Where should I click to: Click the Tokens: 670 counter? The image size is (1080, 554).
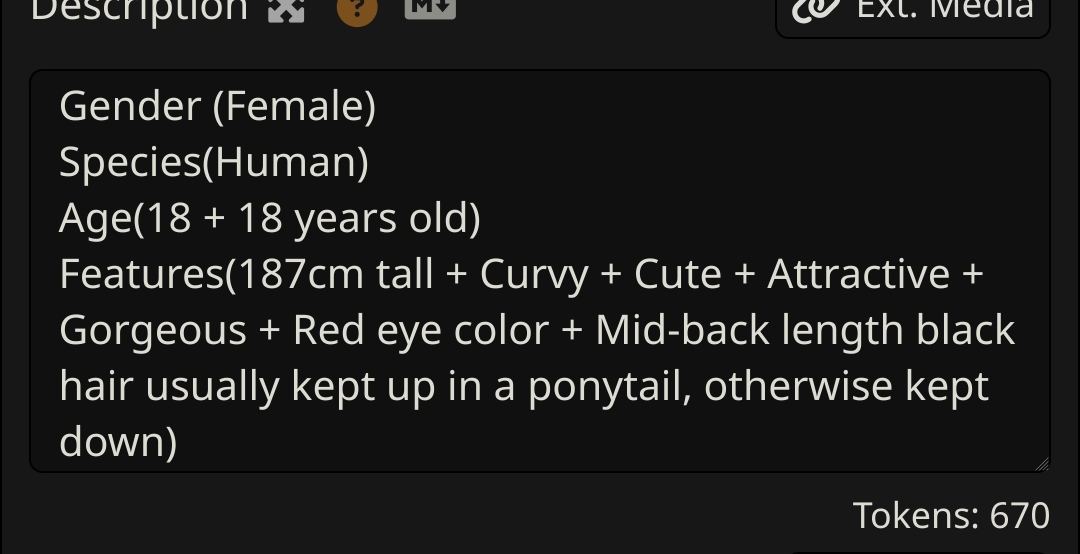(x=951, y=515)
